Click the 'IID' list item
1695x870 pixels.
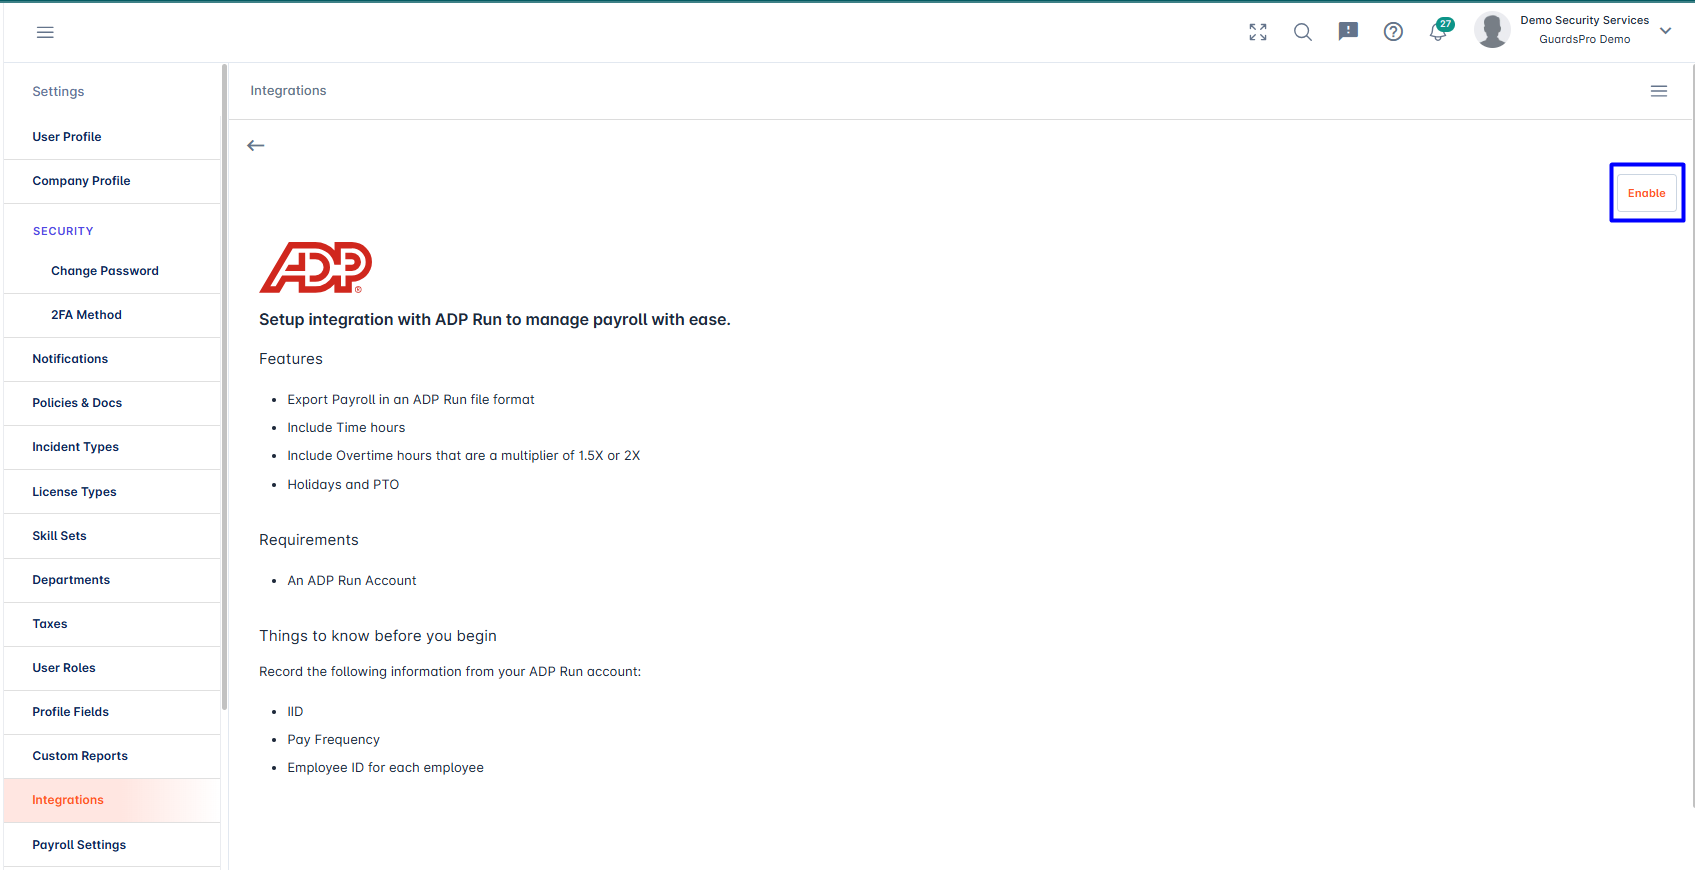(295, 712)
